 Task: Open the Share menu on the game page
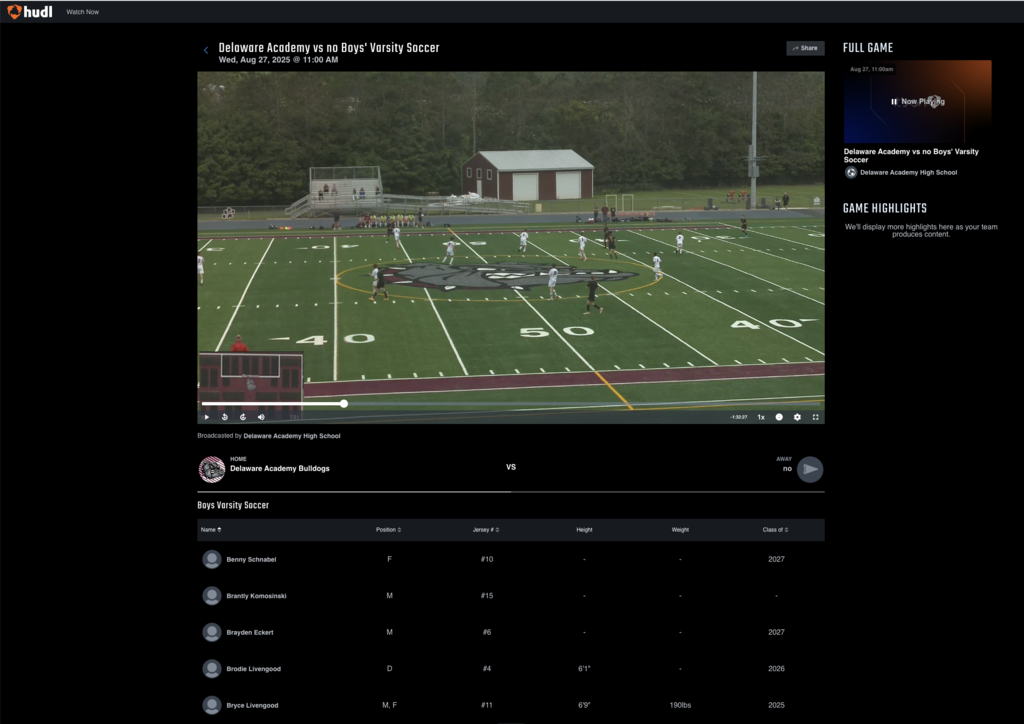click(805, 48)
